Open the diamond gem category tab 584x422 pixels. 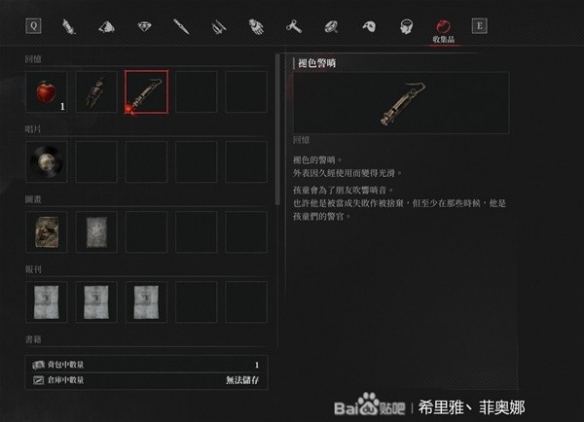click(145, 26)
